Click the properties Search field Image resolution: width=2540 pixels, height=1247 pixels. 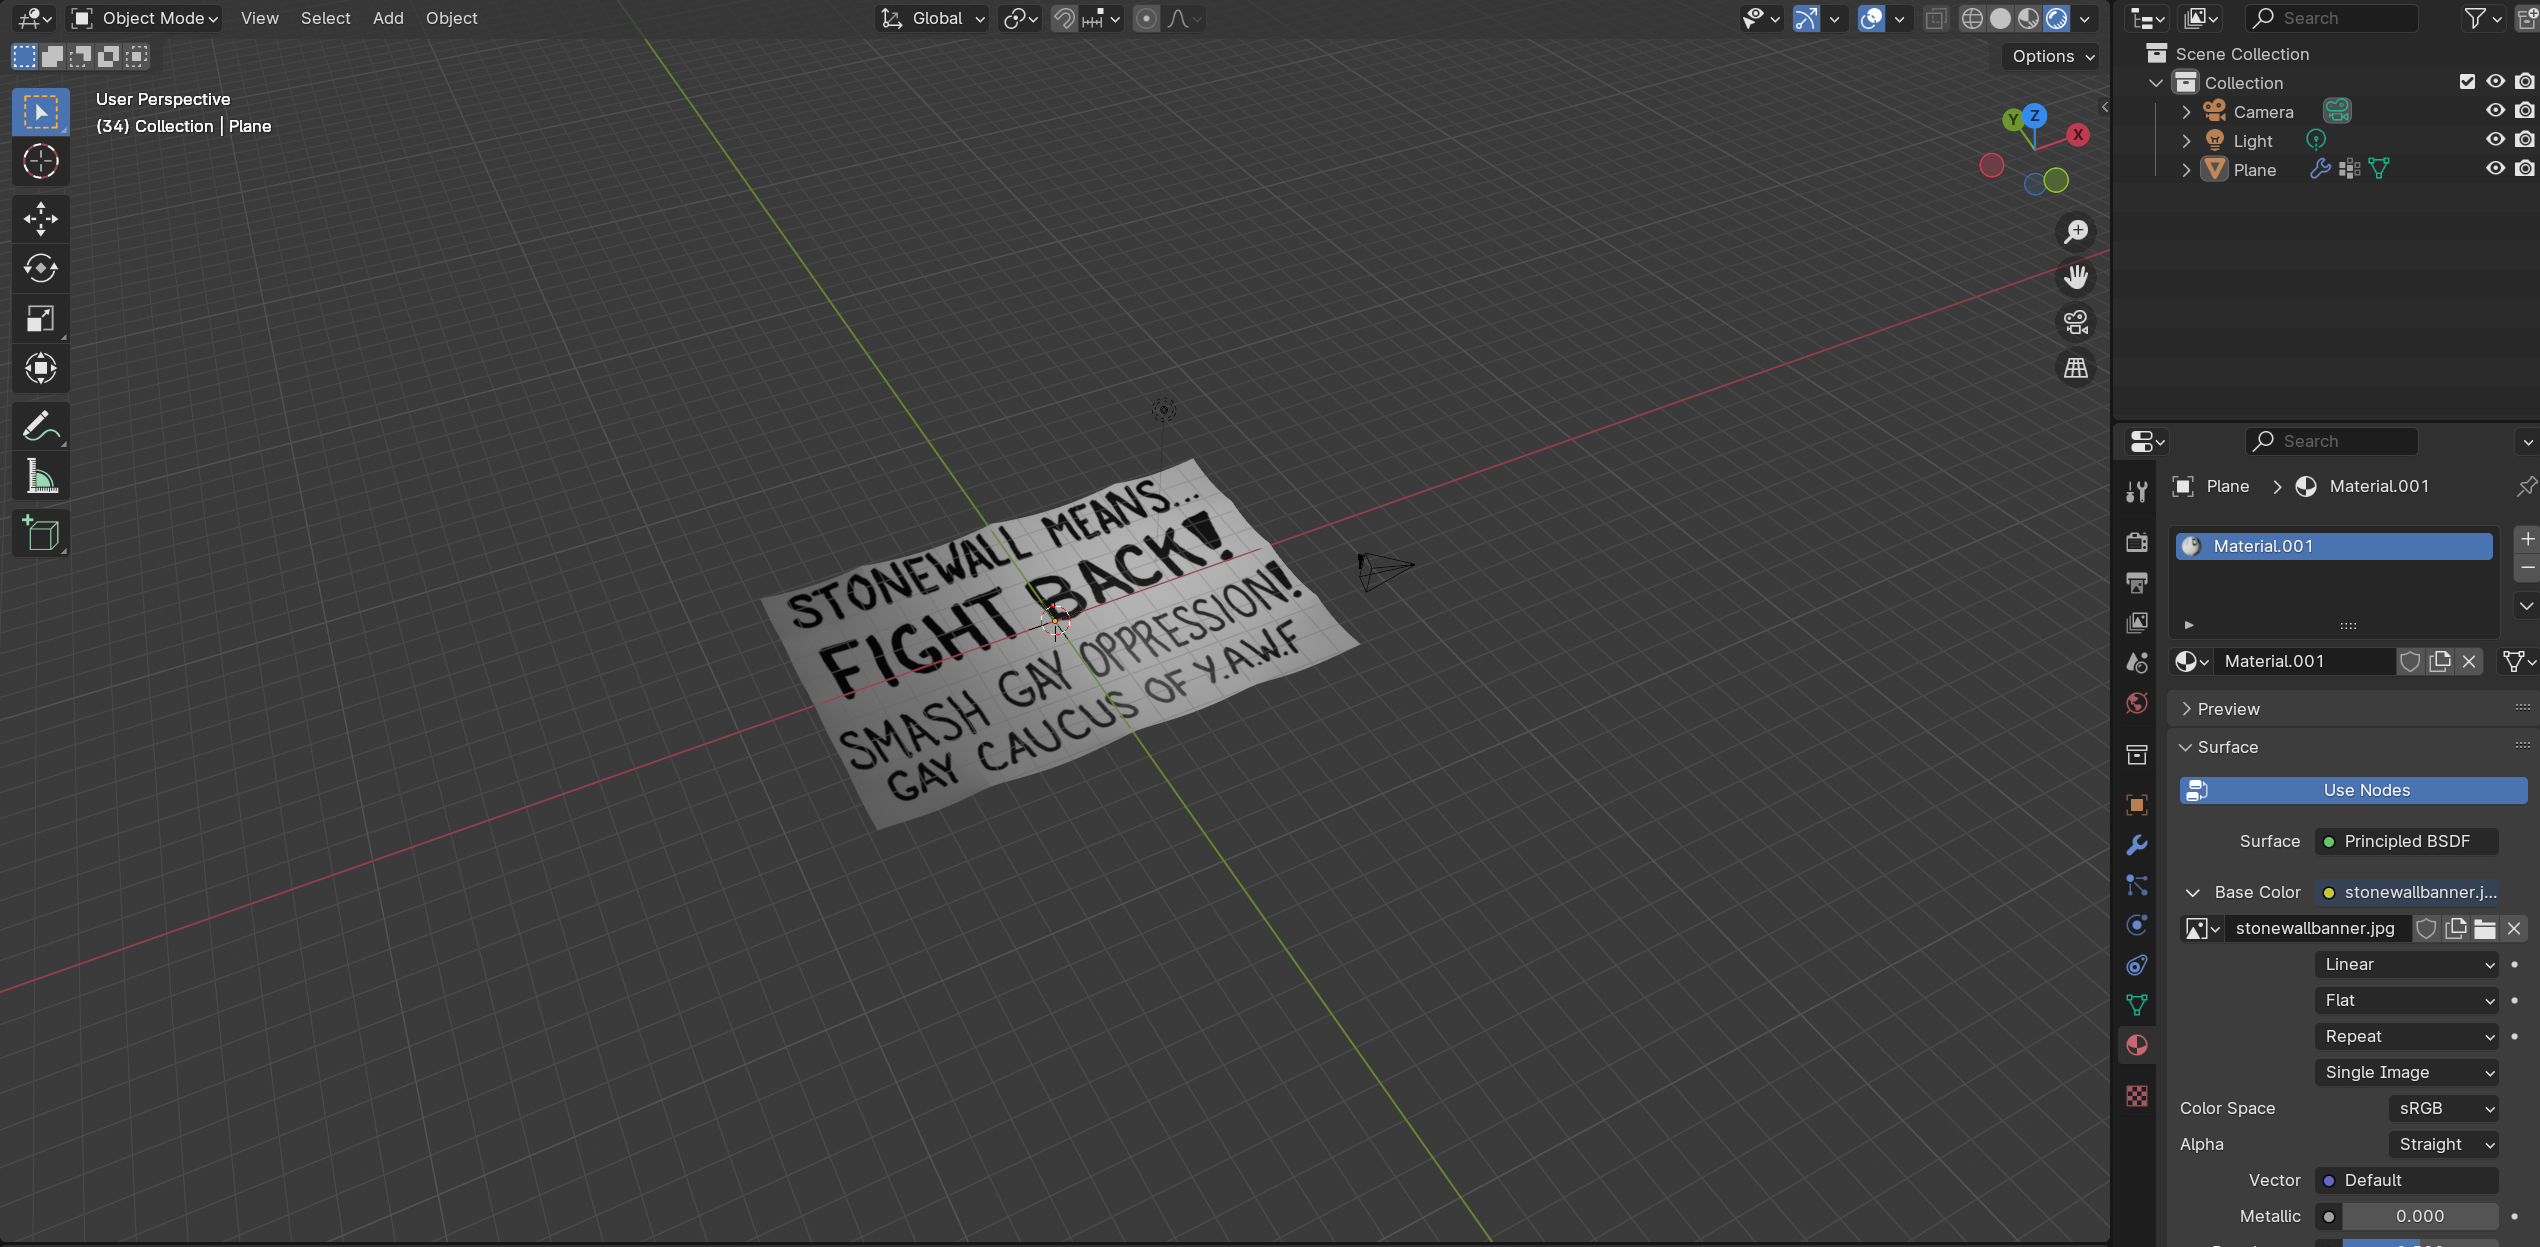click(x=2331, y=441)
